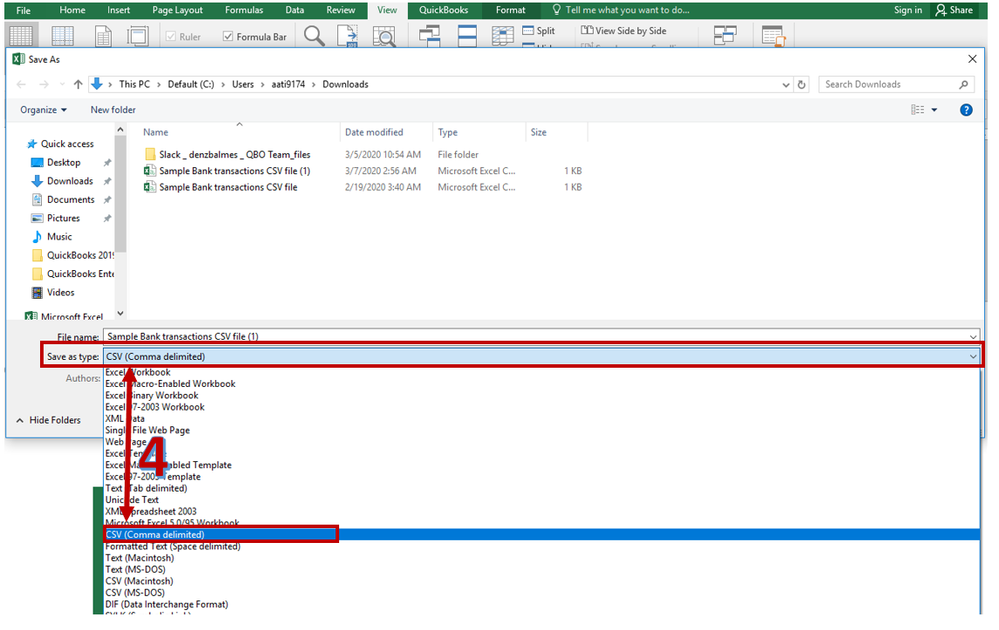Click the Zoom to 100% icon
The image size is (999, 630).
pos(348,36)
